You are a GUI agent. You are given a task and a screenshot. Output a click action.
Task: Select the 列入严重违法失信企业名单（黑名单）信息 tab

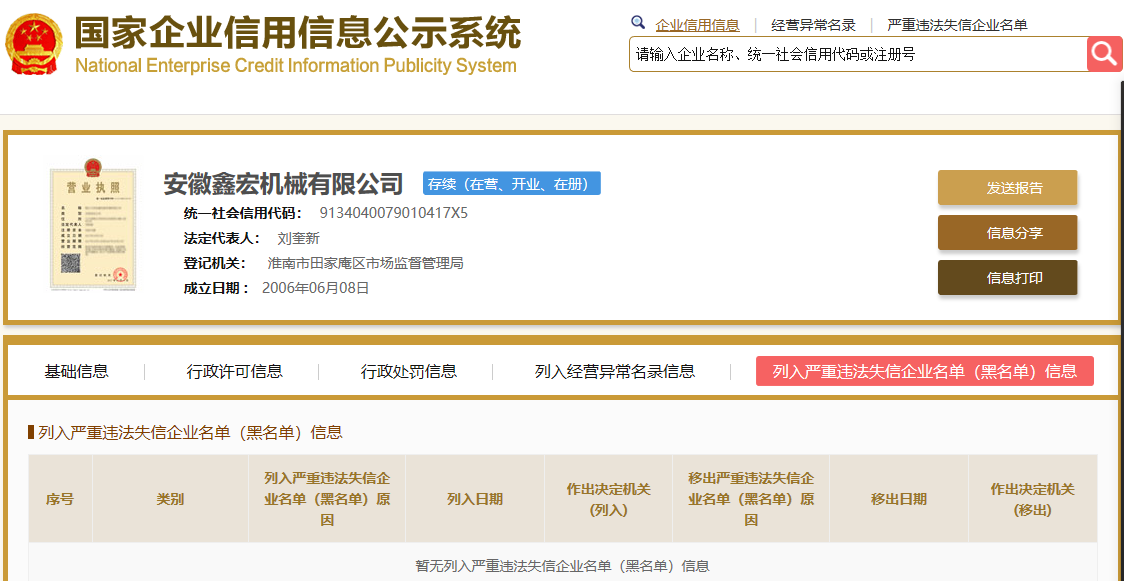(x=925, y=371)
